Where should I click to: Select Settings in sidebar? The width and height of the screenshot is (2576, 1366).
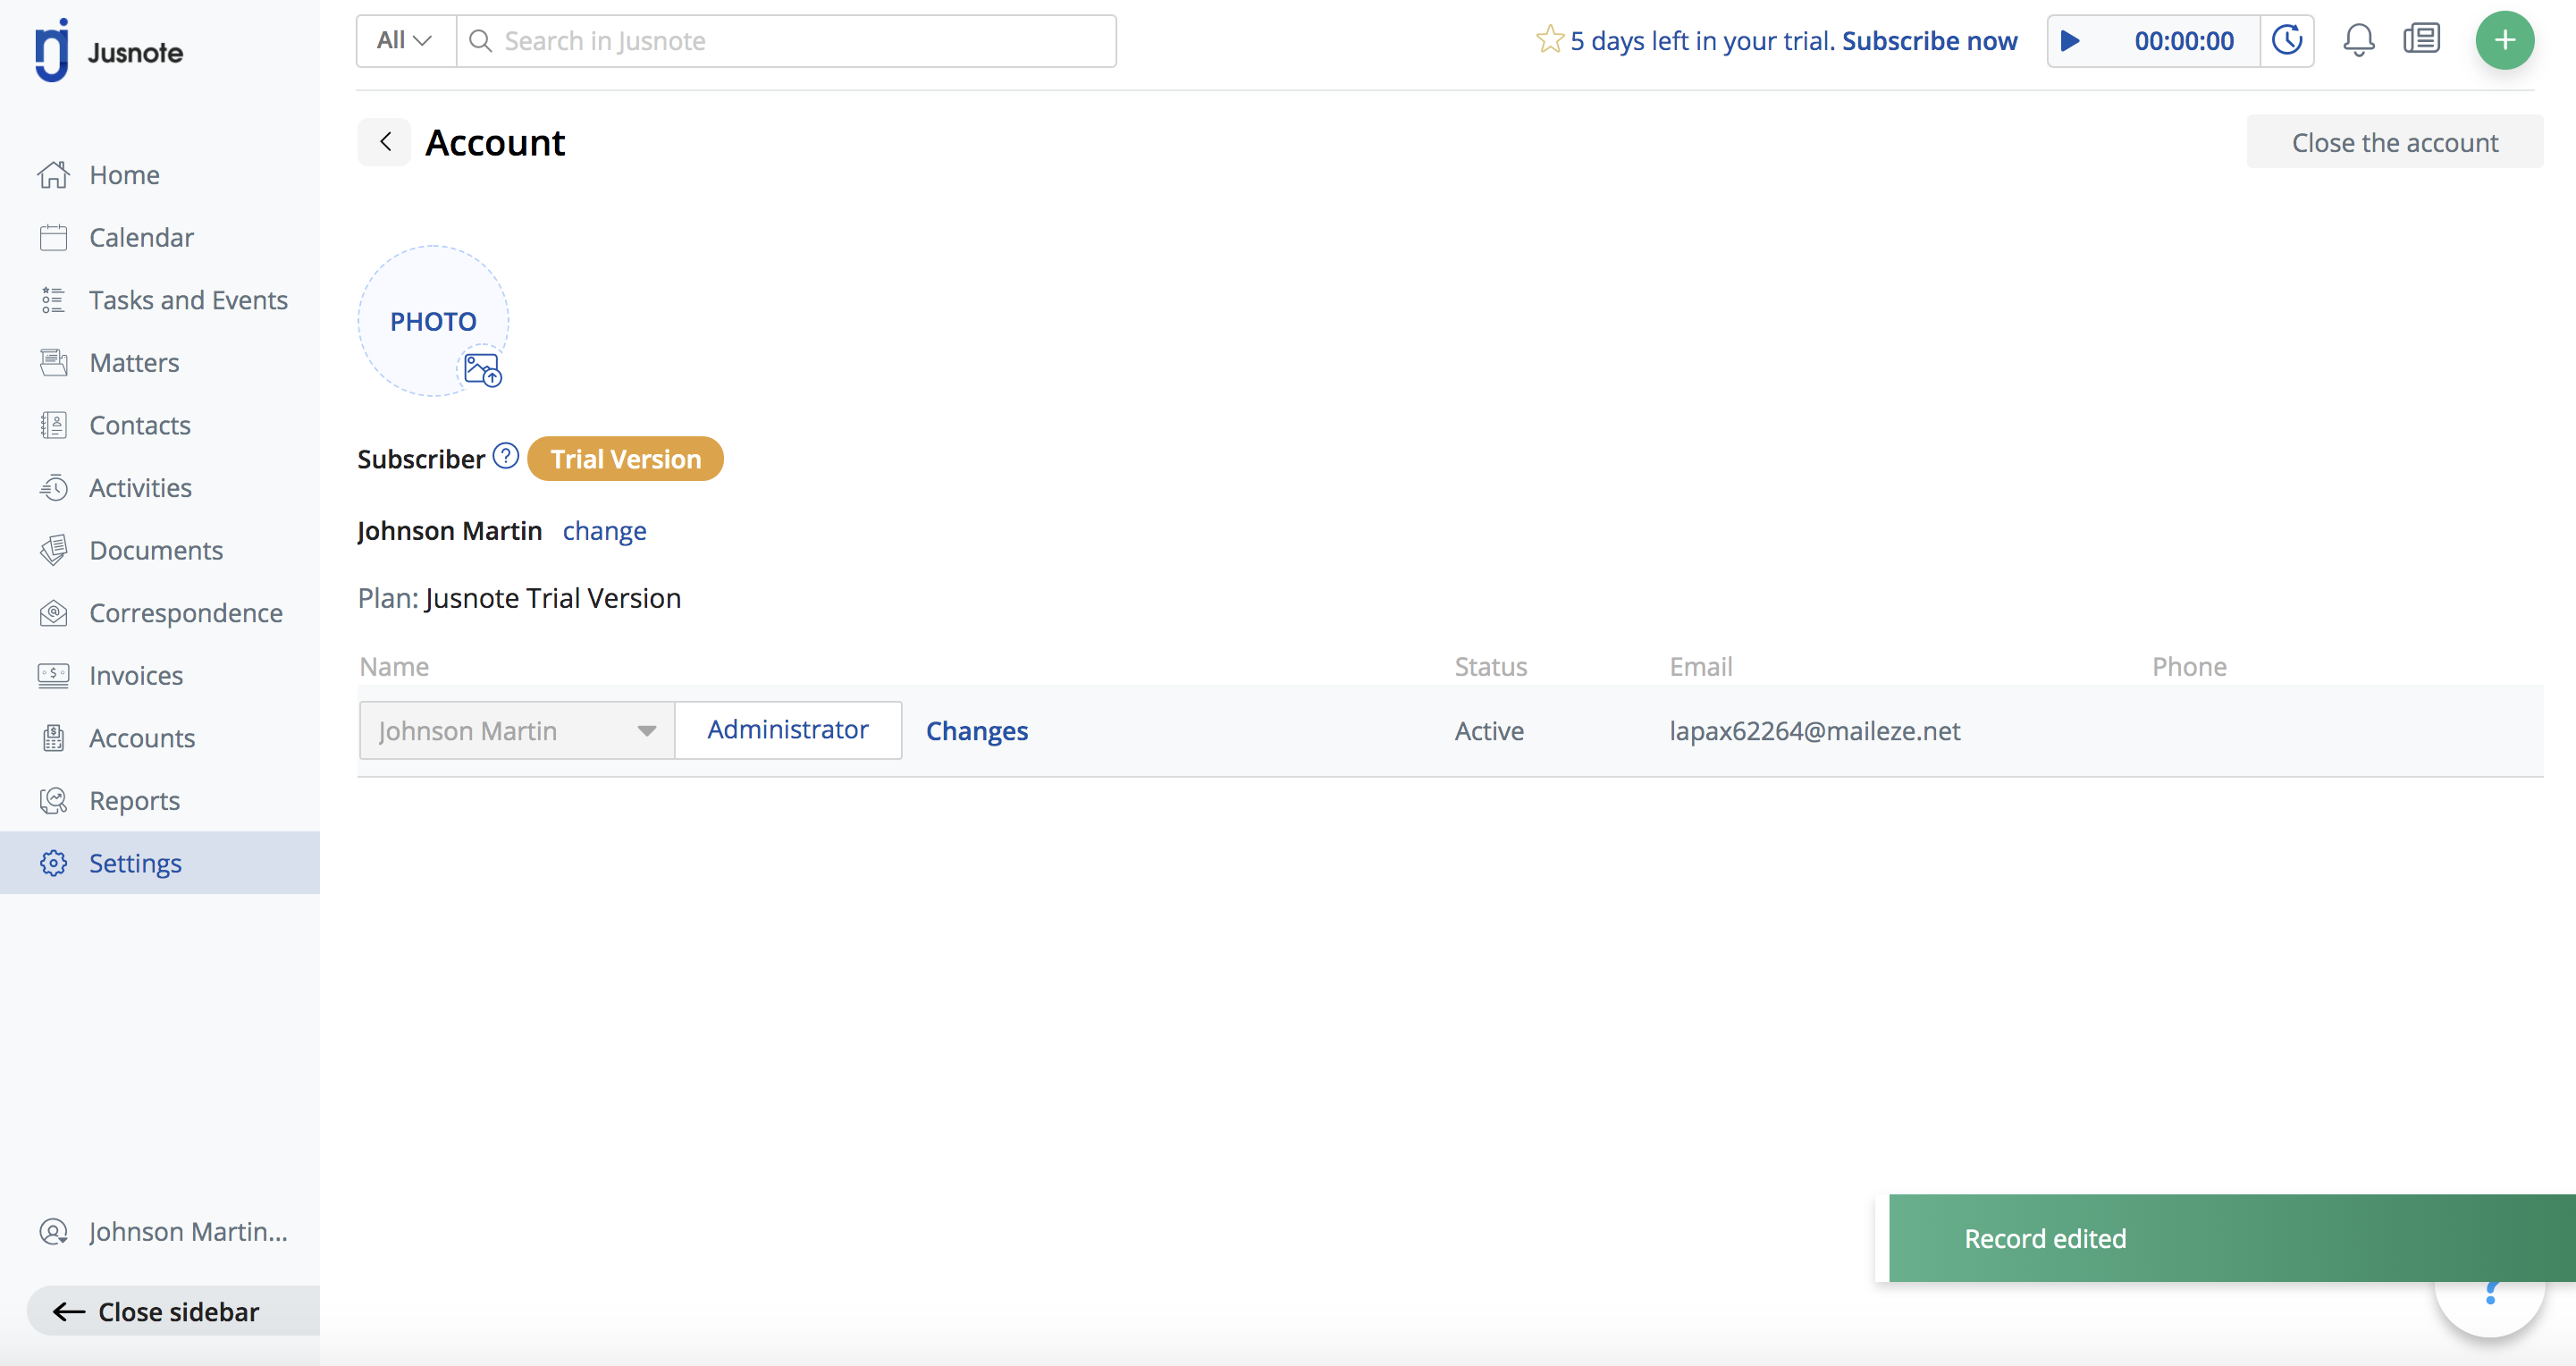pyautogui.click(x=160, y=863)
